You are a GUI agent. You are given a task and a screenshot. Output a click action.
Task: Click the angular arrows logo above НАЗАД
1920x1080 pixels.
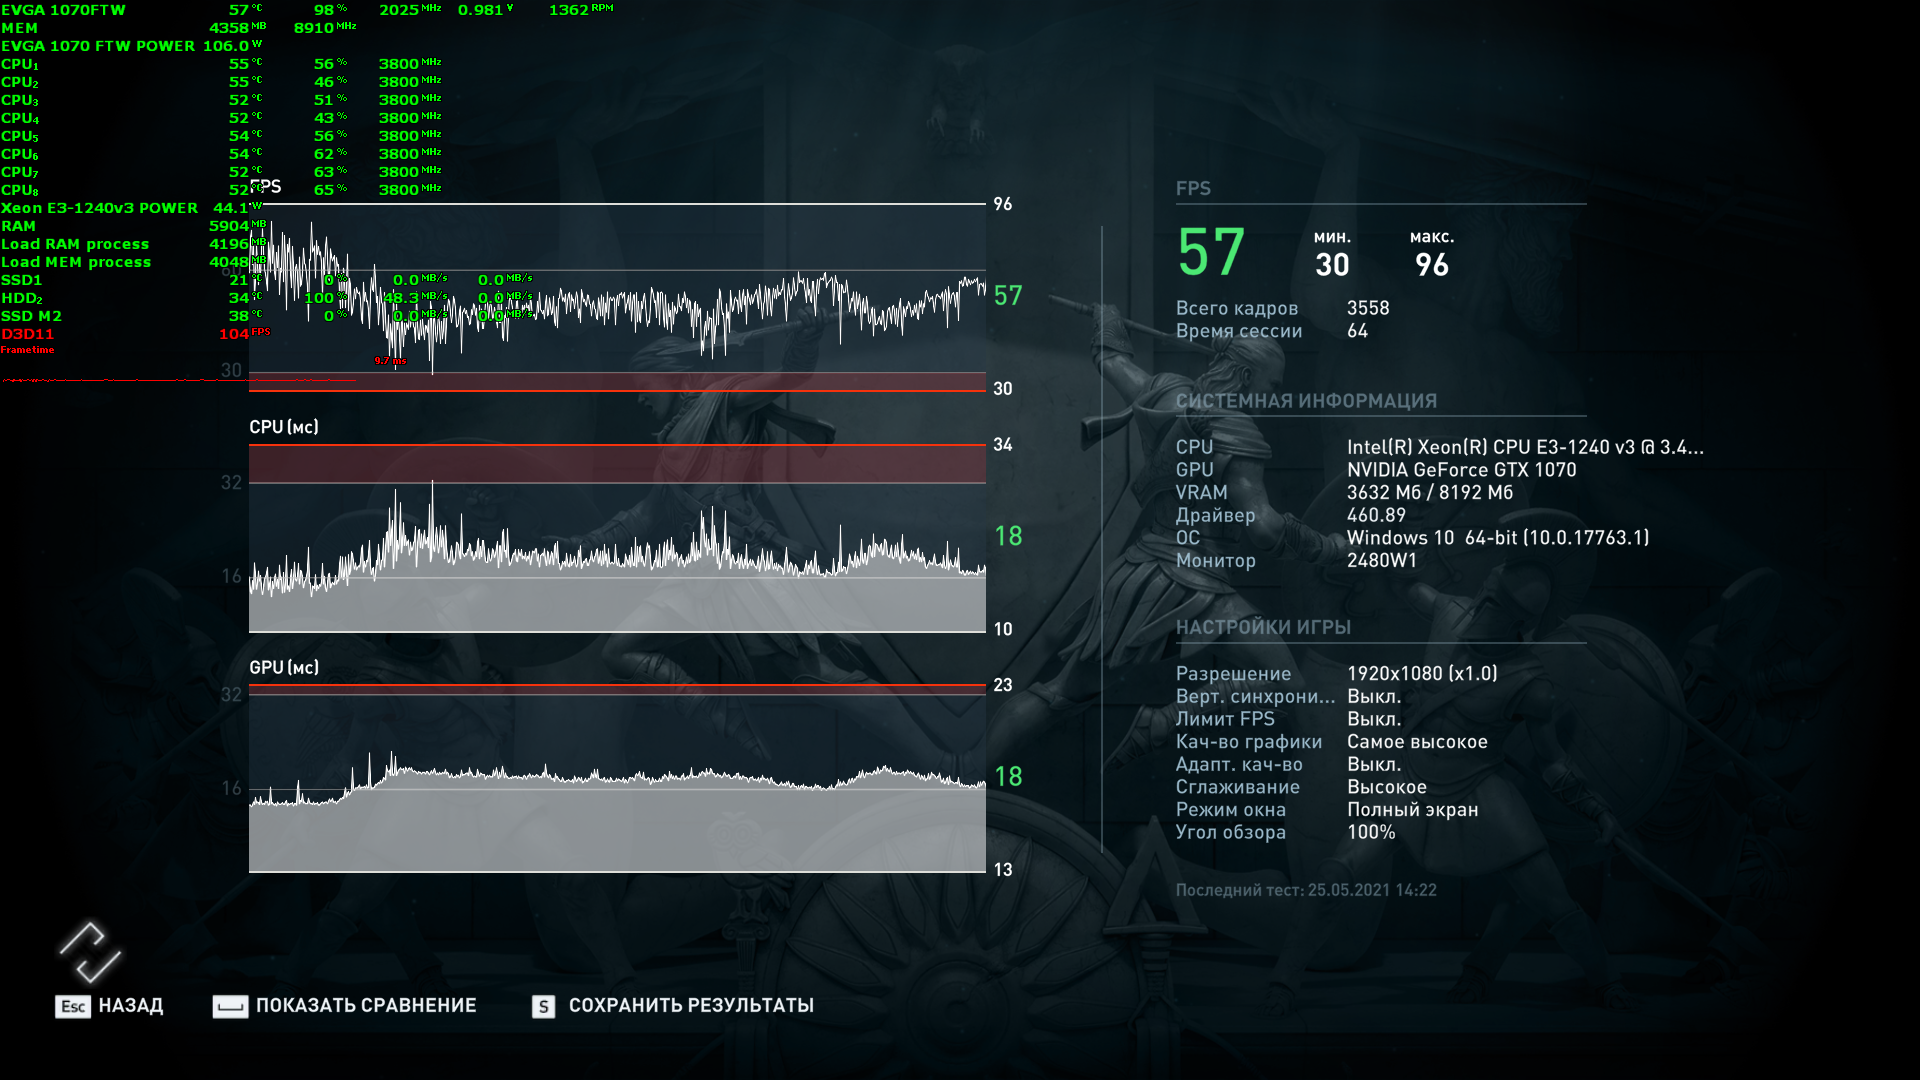(90, 952)
